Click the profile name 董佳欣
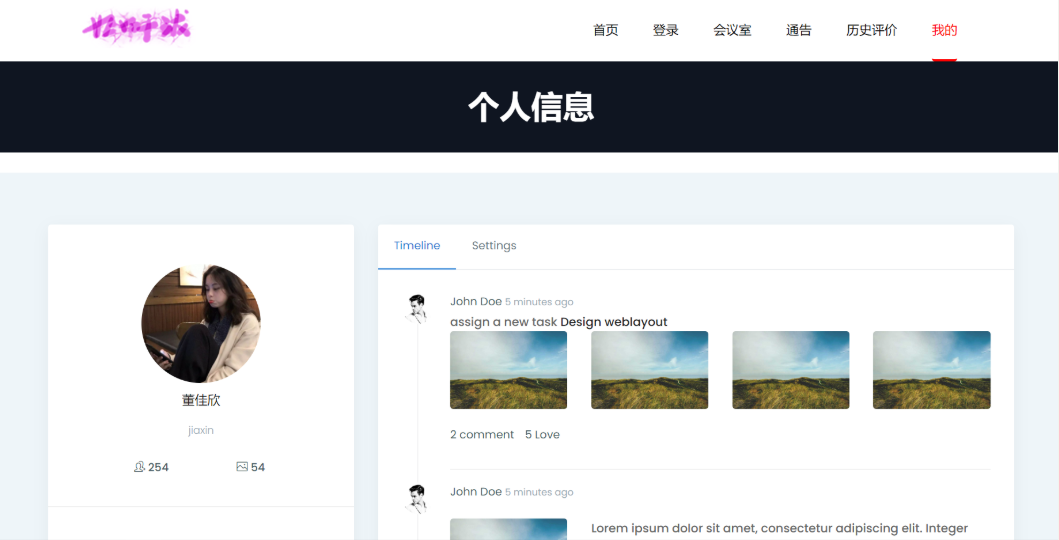The height and width of the screenshot is (540, 1059). click(x=201, y=400)
